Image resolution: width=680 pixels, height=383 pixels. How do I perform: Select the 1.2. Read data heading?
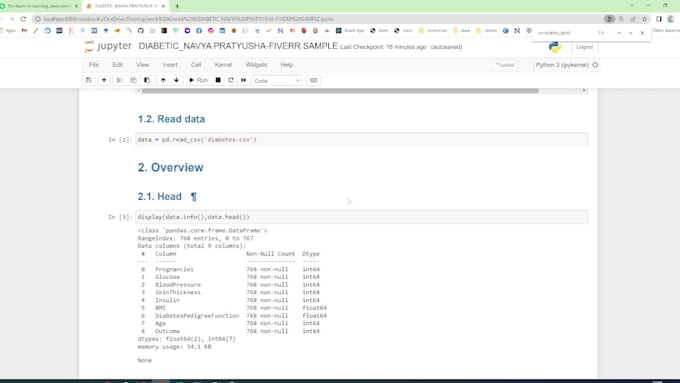point(171,119)
